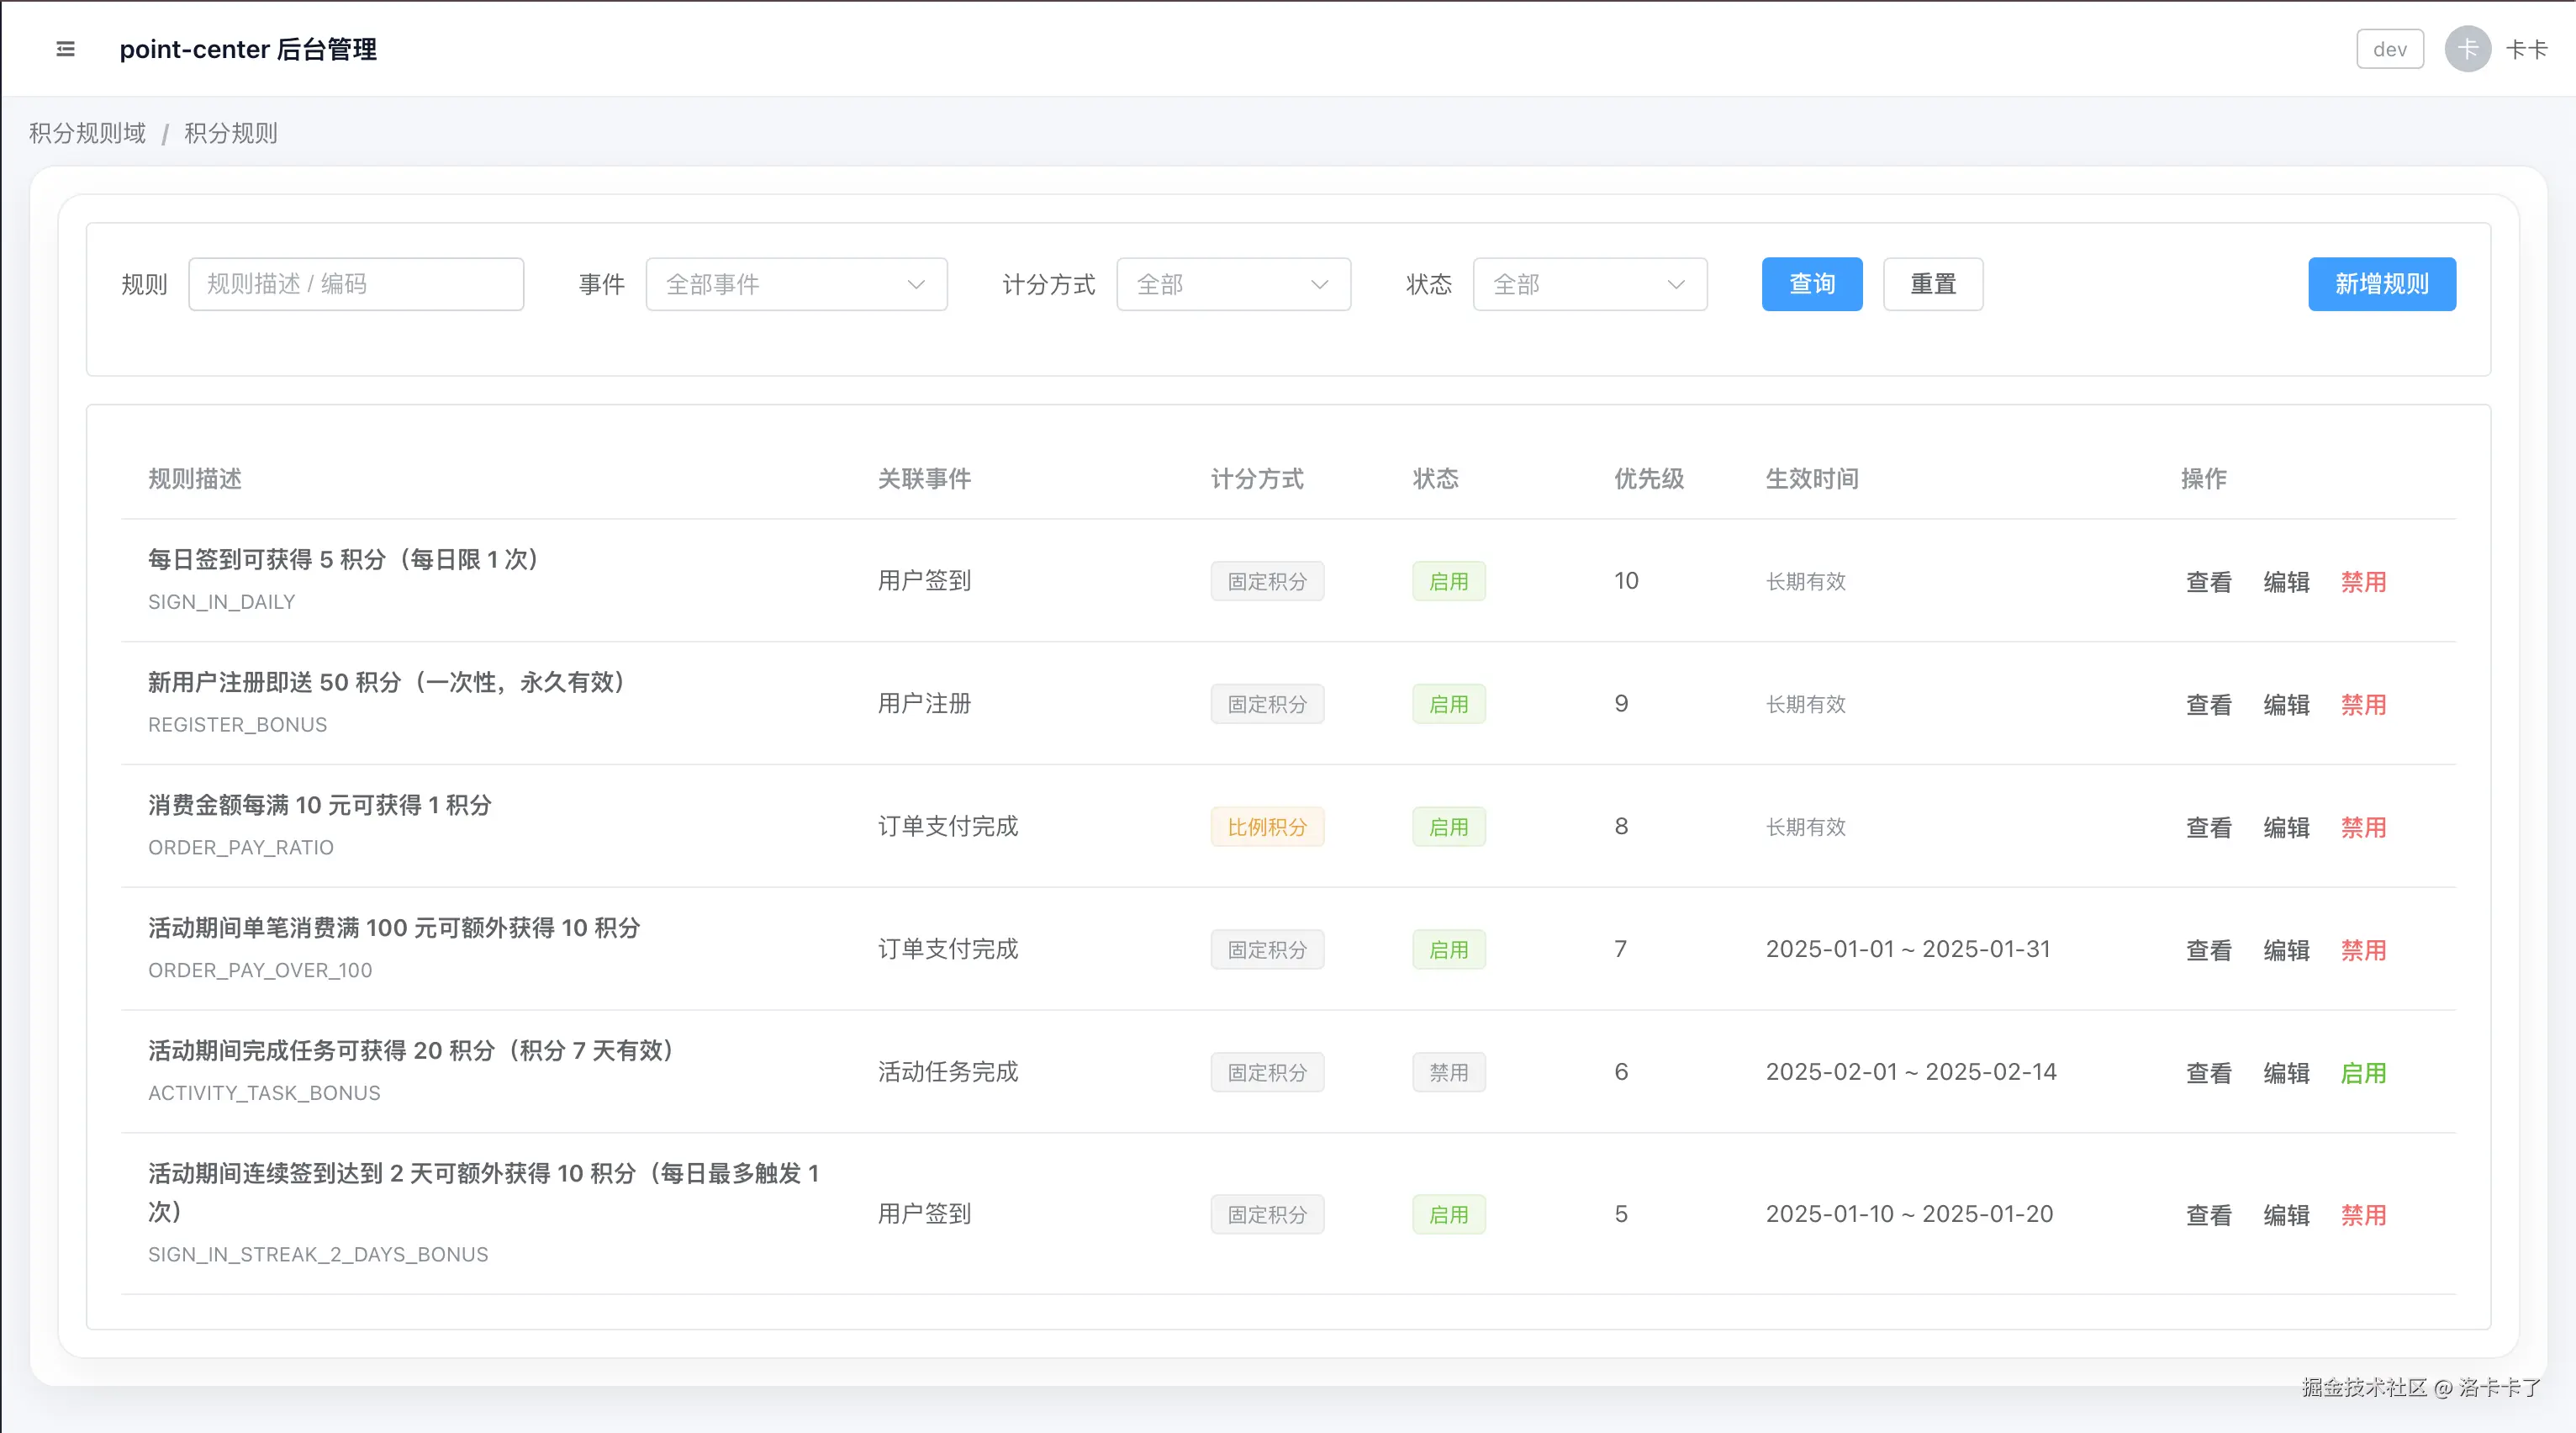Image resolution: width=2576 pixels, height=1433 pixels.
Task: Disable the SIGN_IN_DAILY rule via 禁用
Action: 2363,582
